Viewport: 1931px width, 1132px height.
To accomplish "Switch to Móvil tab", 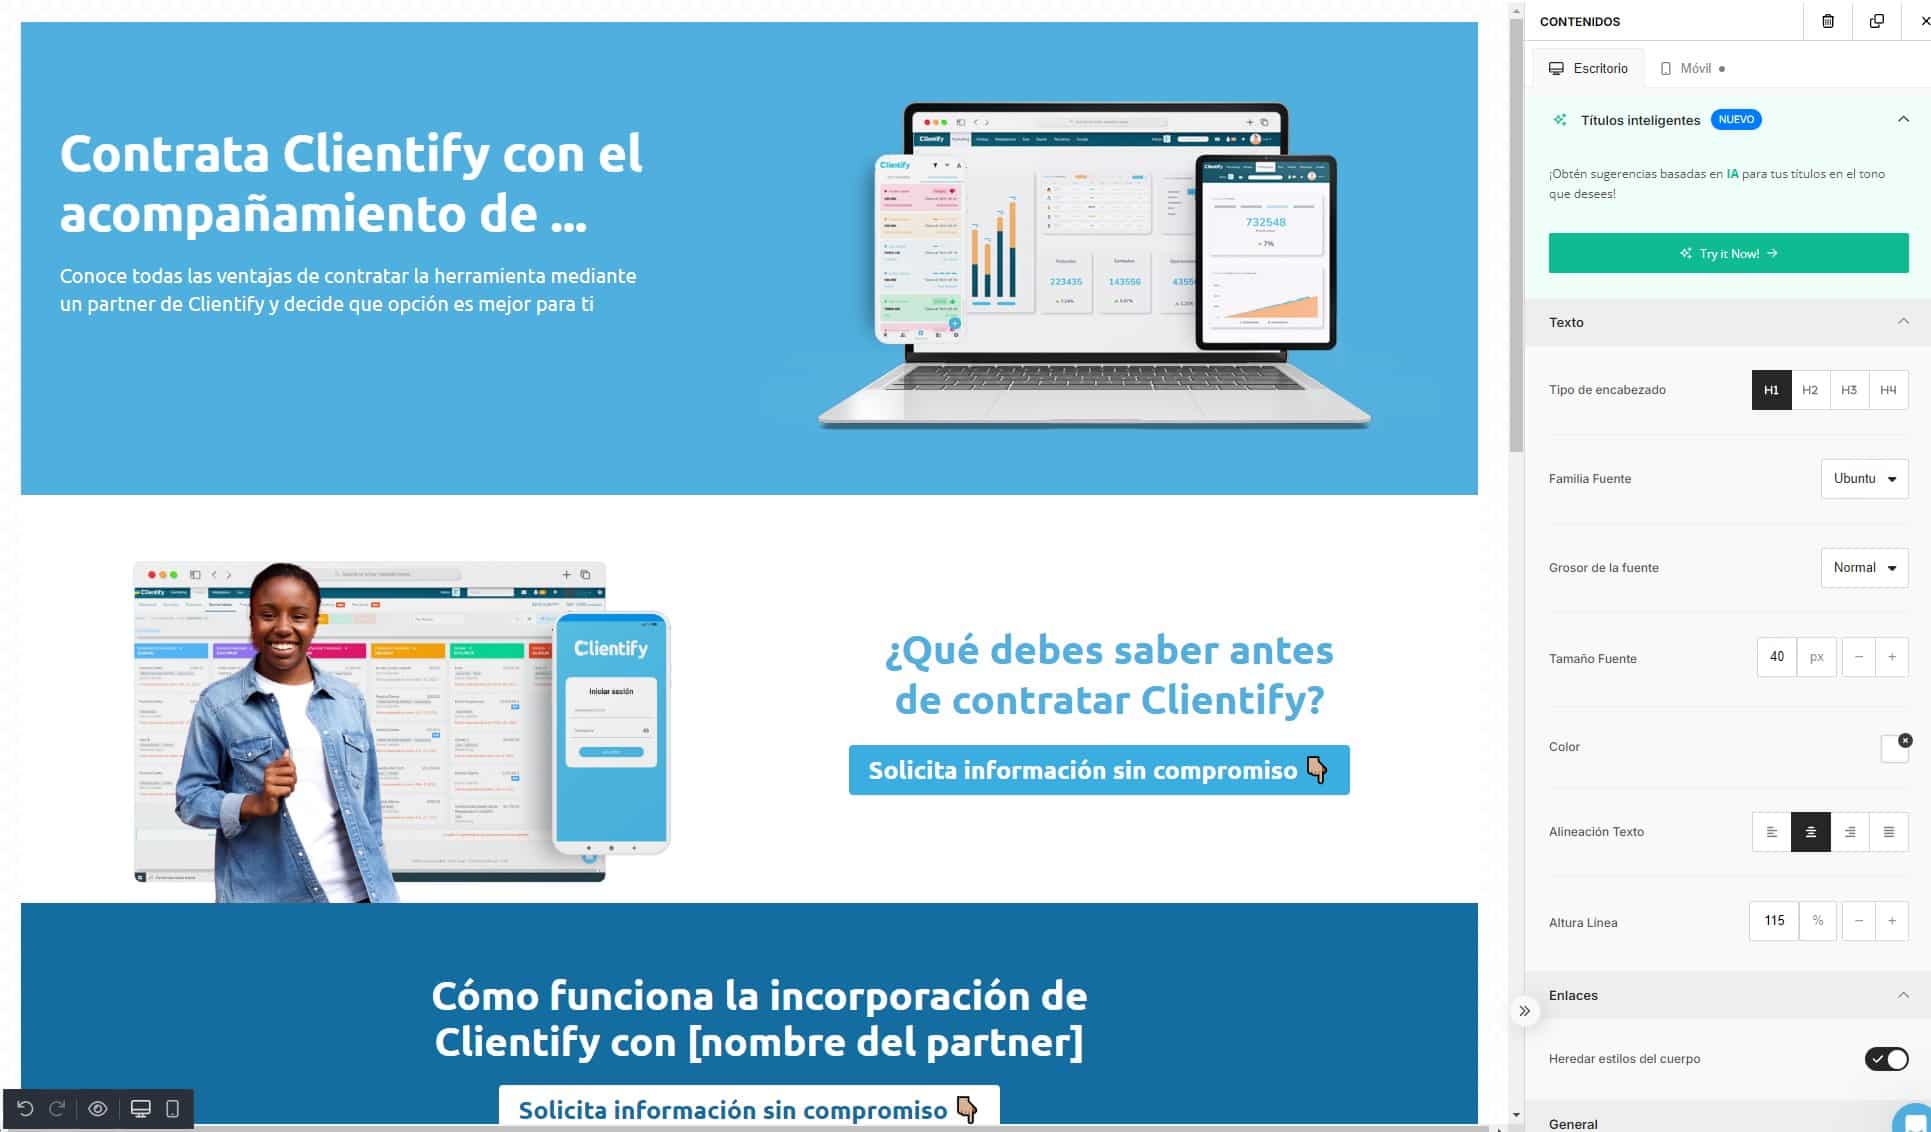I will point(1692,69).
